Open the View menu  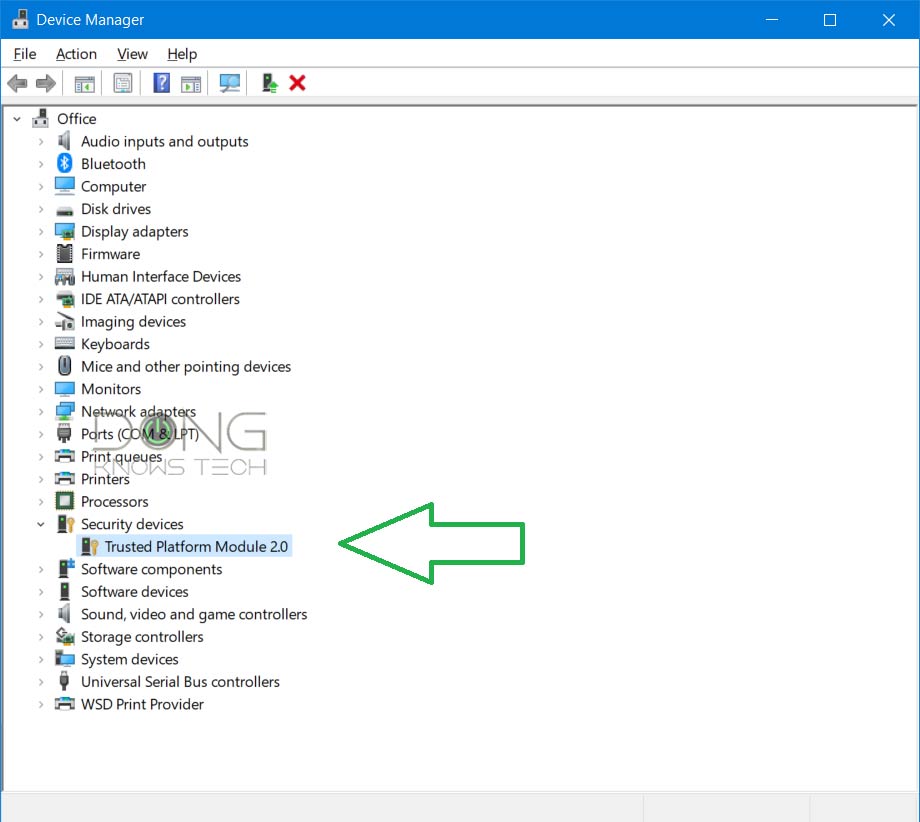(132, 54)
